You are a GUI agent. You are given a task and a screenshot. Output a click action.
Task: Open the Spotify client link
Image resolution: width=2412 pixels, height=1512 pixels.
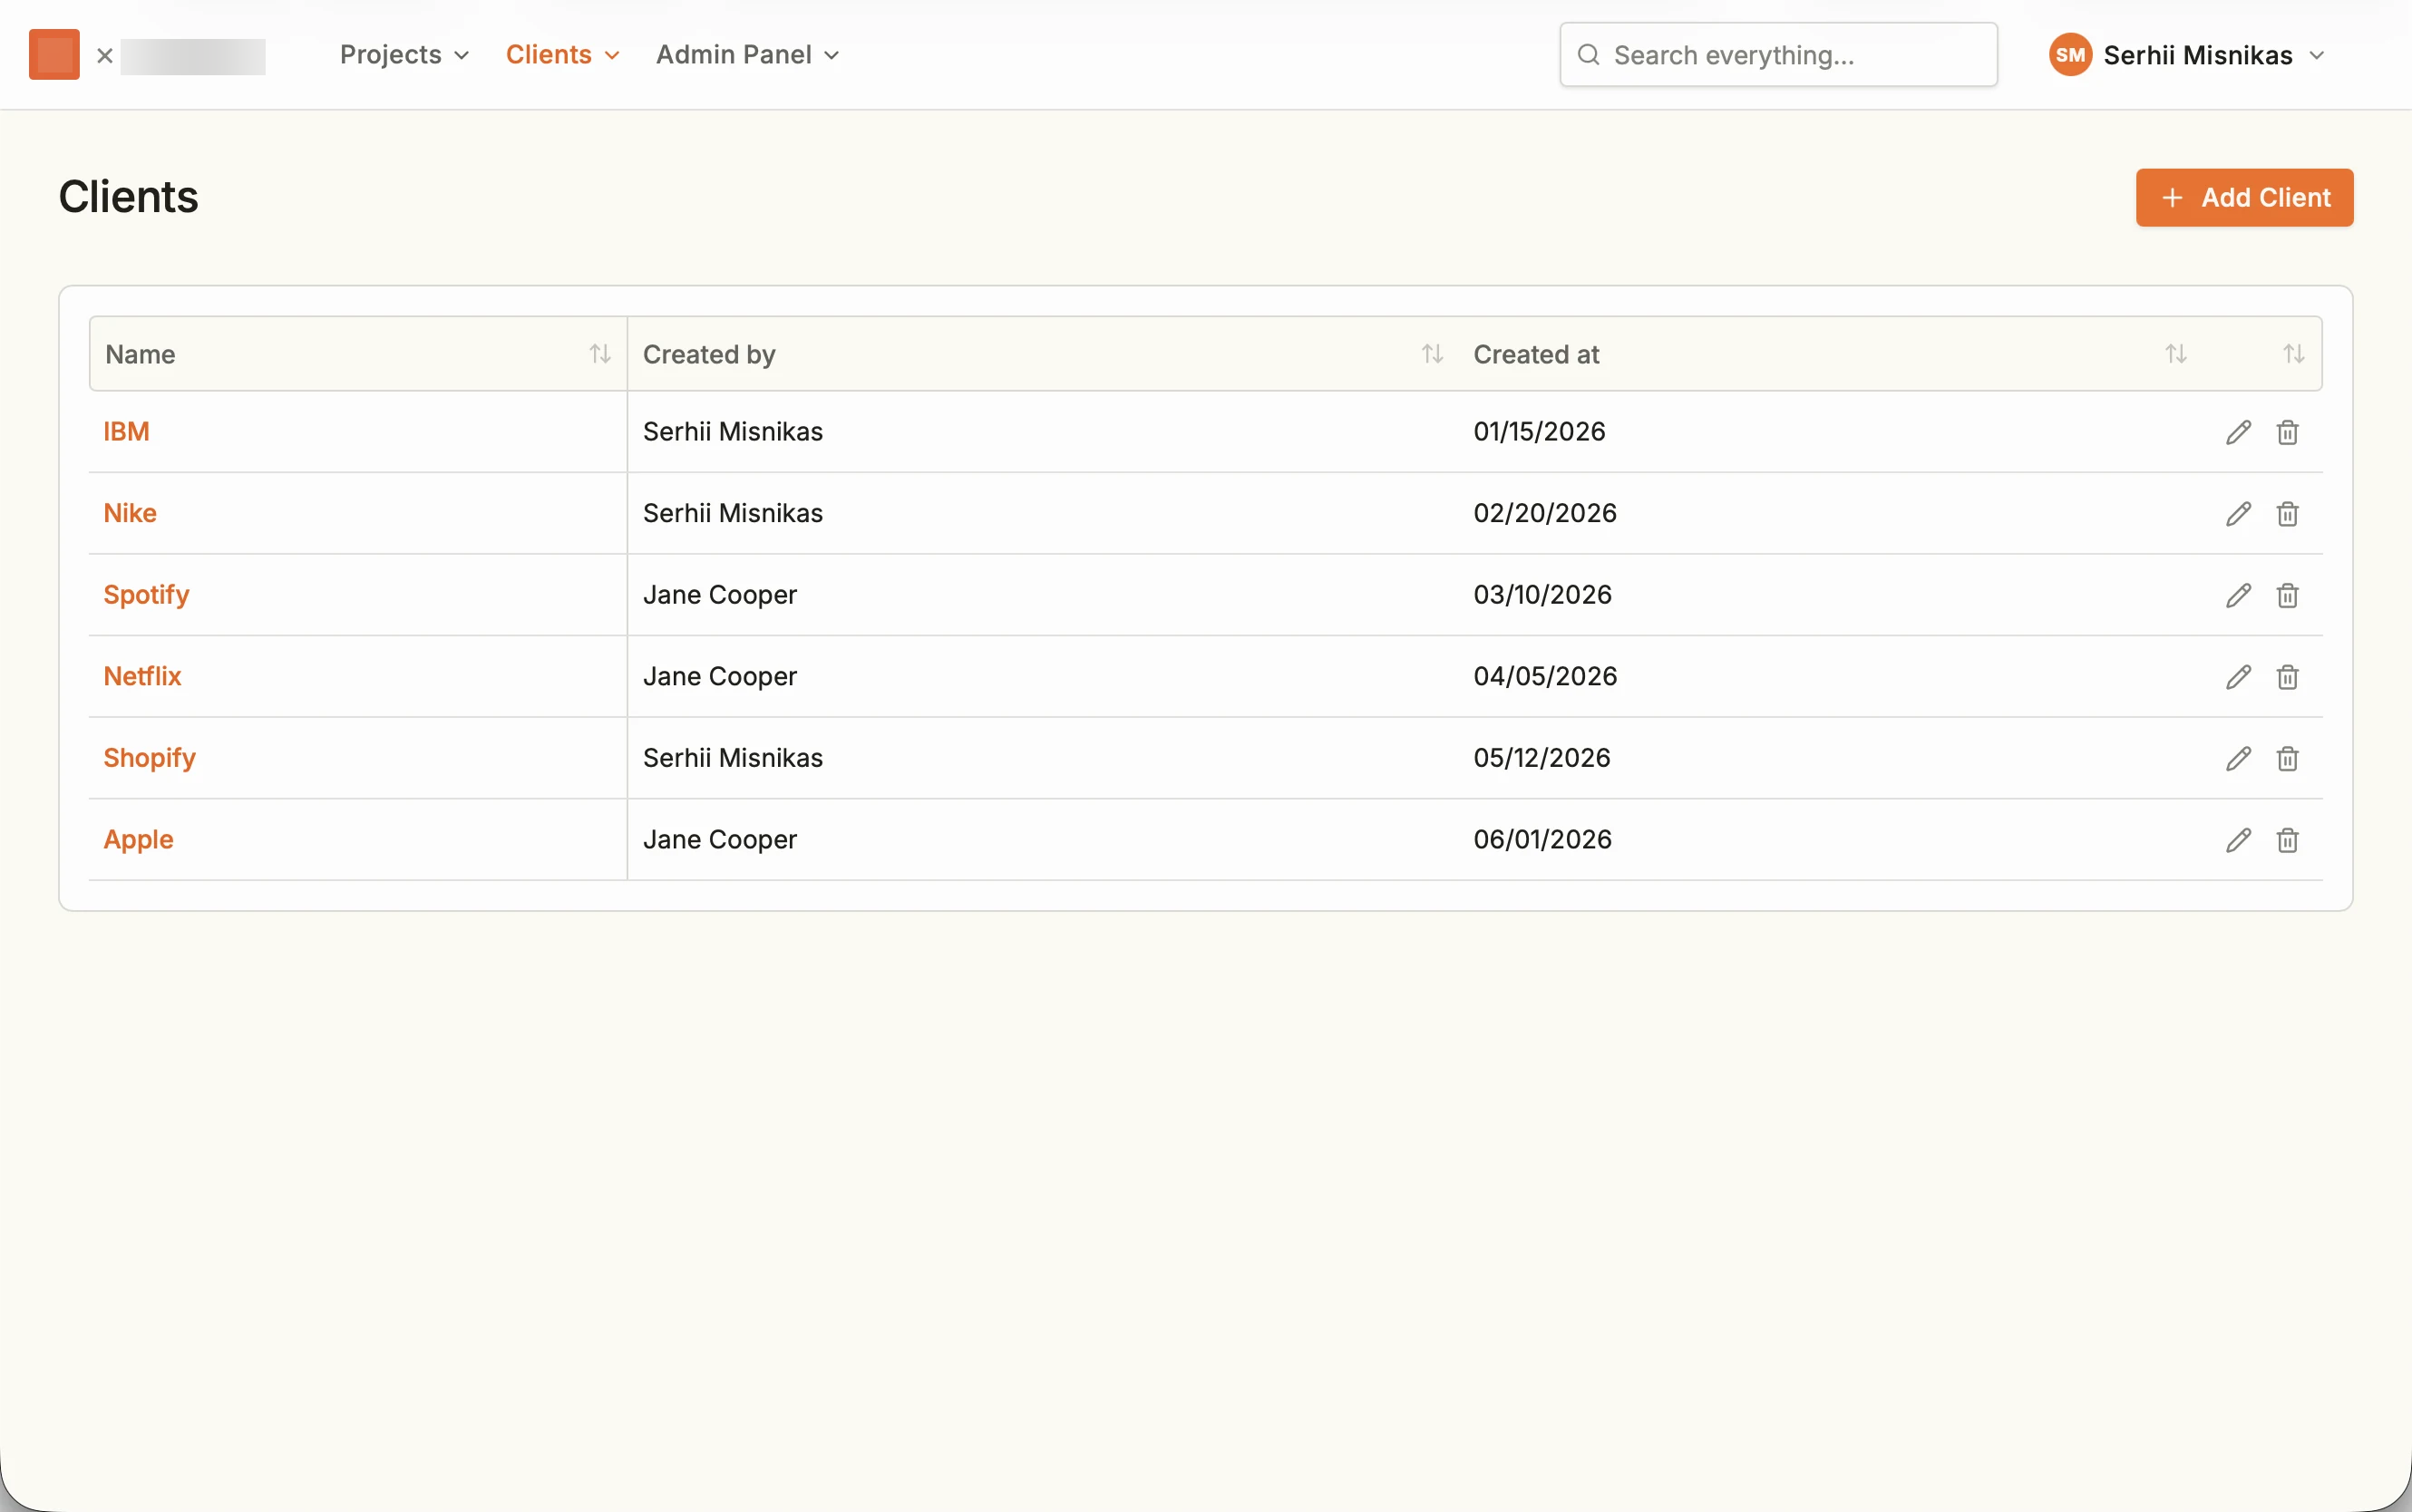click(x=146, y=595)
